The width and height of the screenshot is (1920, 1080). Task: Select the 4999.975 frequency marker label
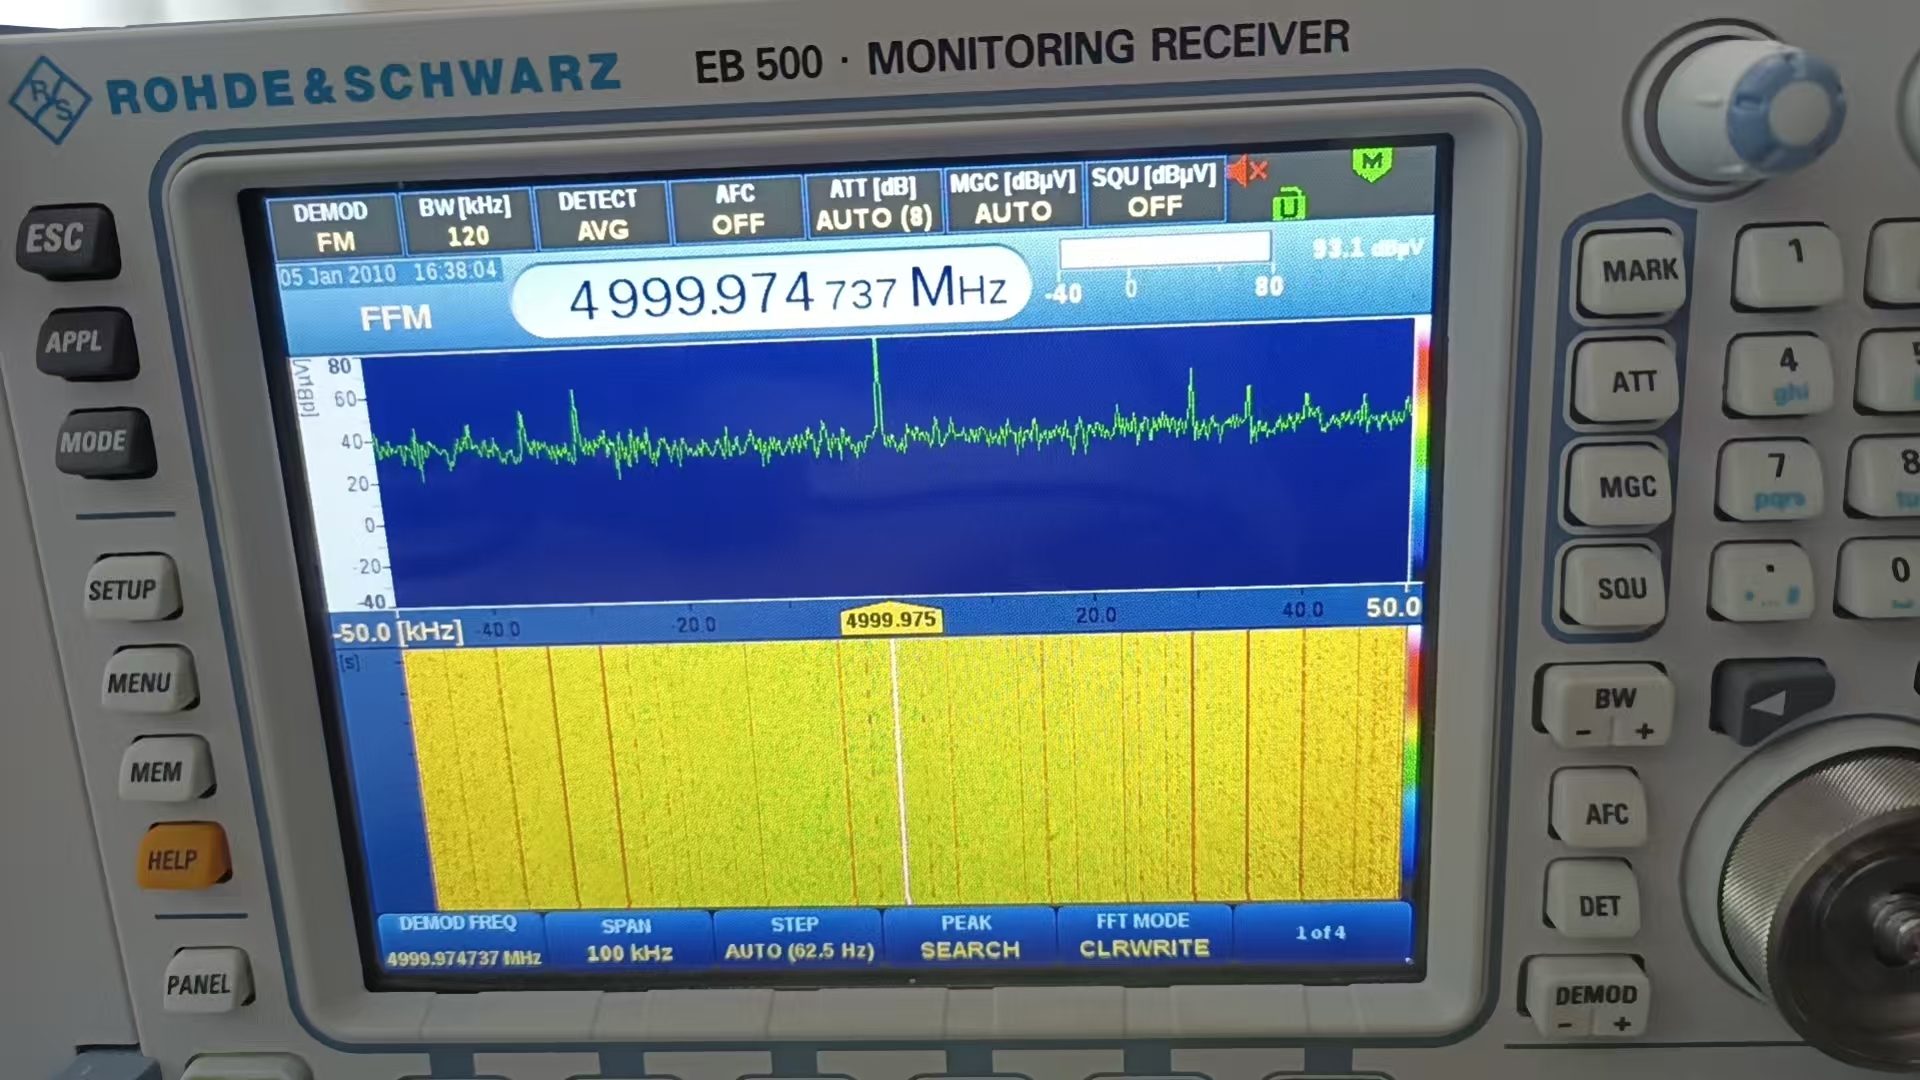[890, 620]
